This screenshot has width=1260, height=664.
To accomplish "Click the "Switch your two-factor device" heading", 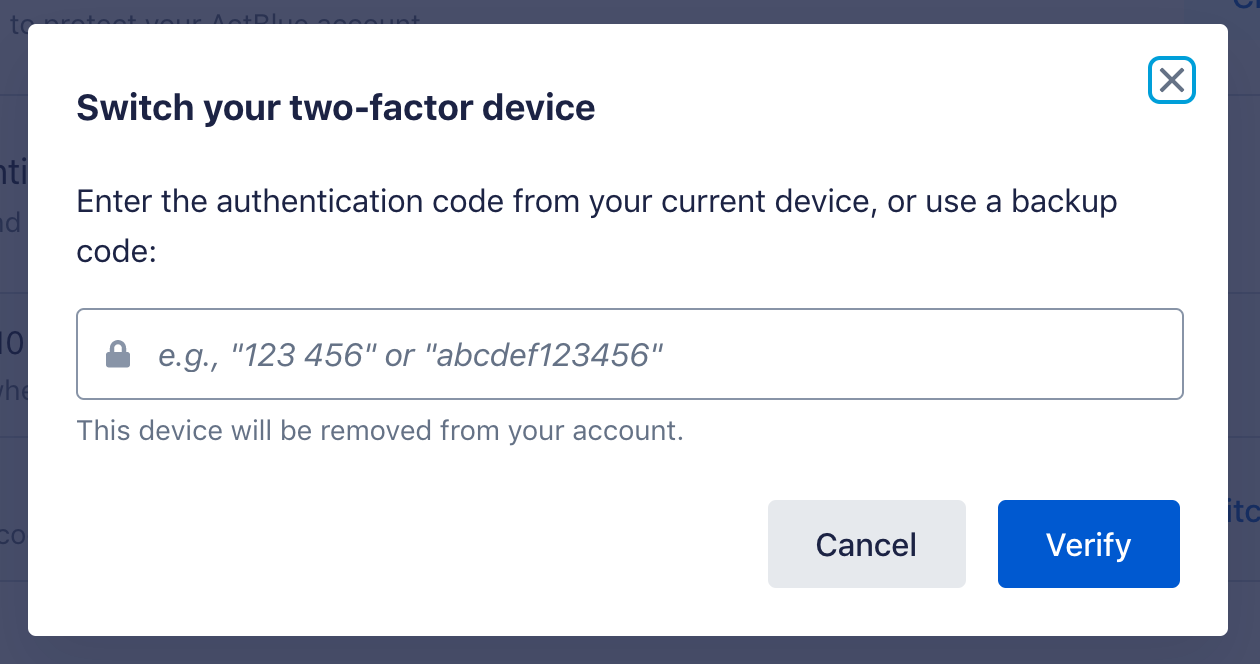I will (x=336, y=107).
